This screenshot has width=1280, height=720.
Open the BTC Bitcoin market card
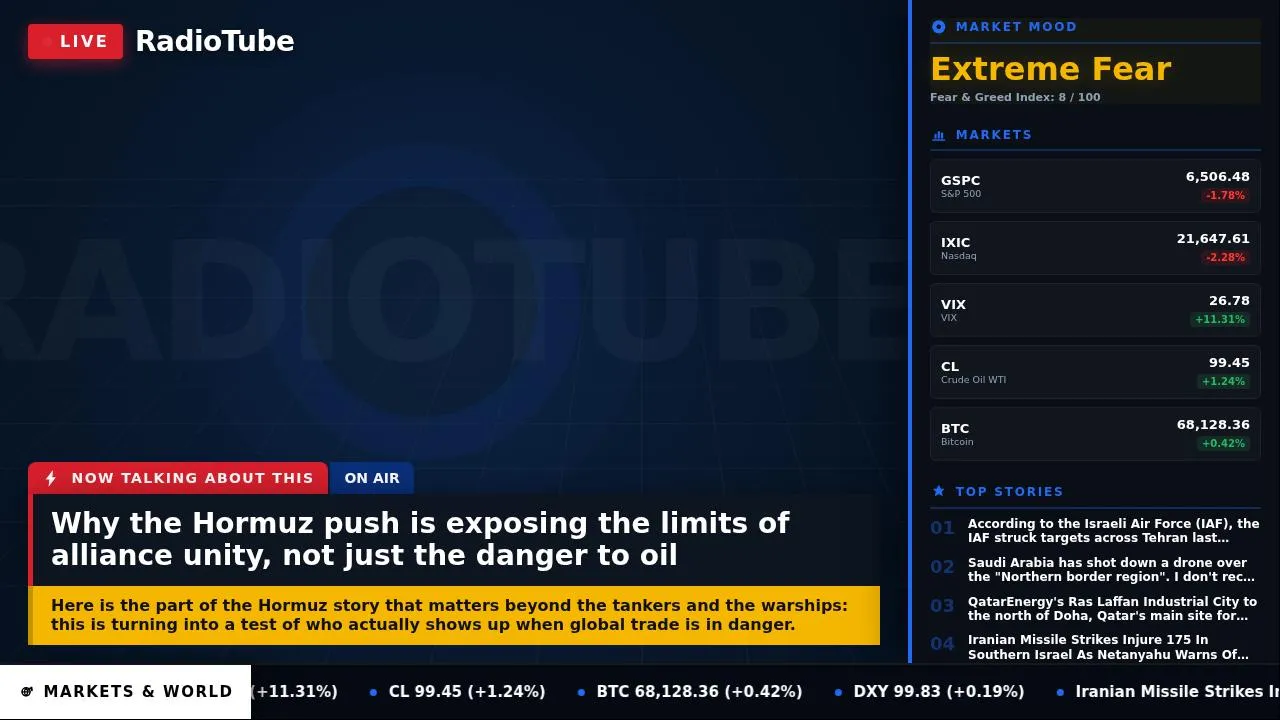tap(1095, 434)
